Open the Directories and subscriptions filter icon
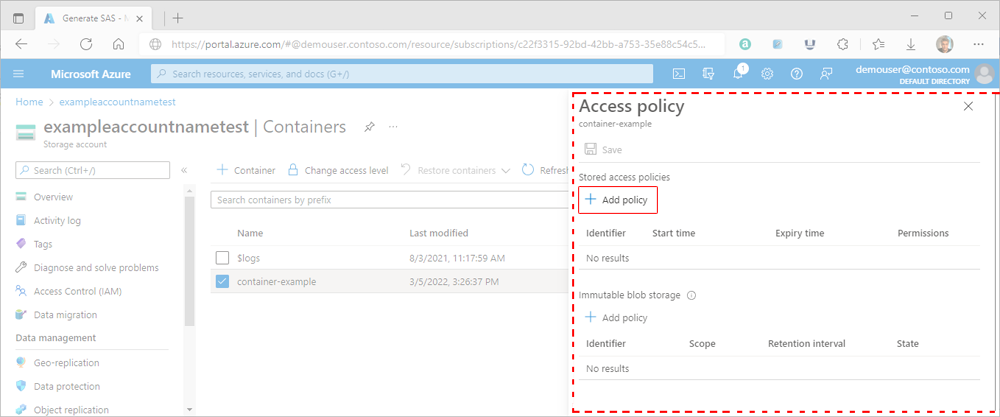This screenshot has width=1000, height=417. pyautogui.click(x=709, y=74)
